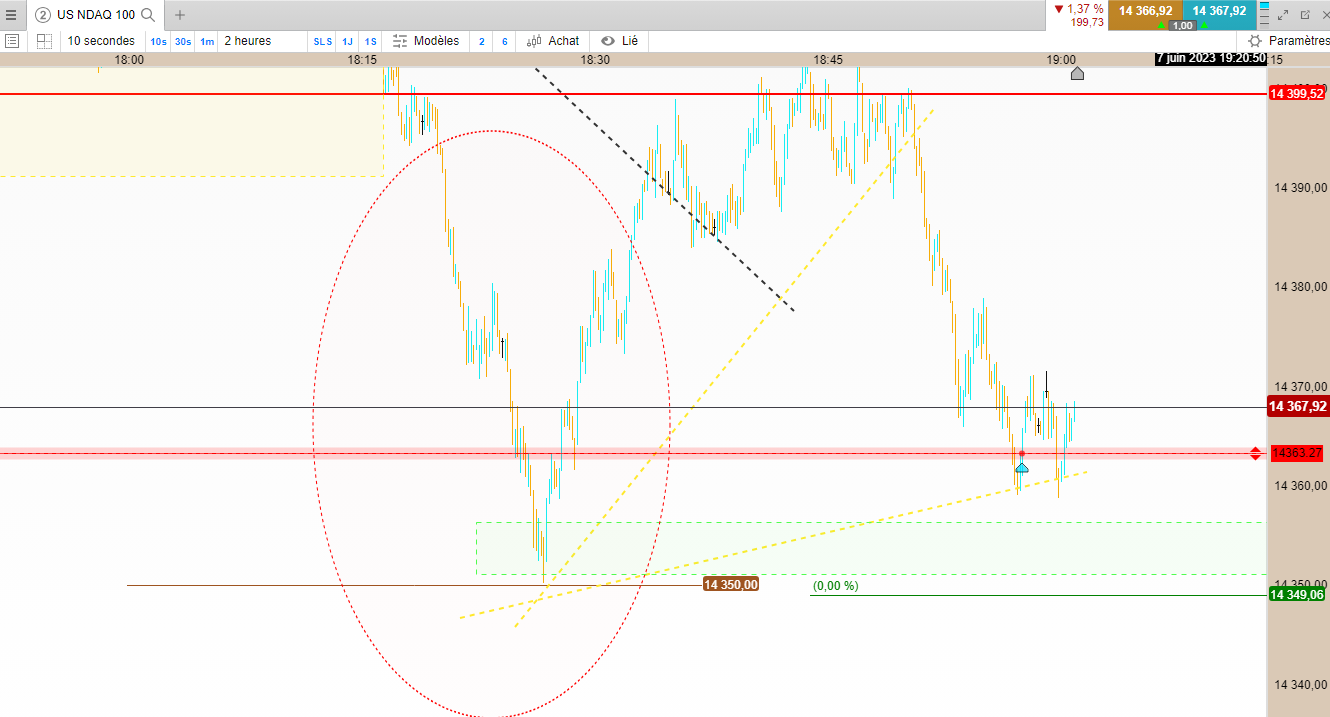
Task: Open the Paramètres settings
Action: tap(1289, 41)
